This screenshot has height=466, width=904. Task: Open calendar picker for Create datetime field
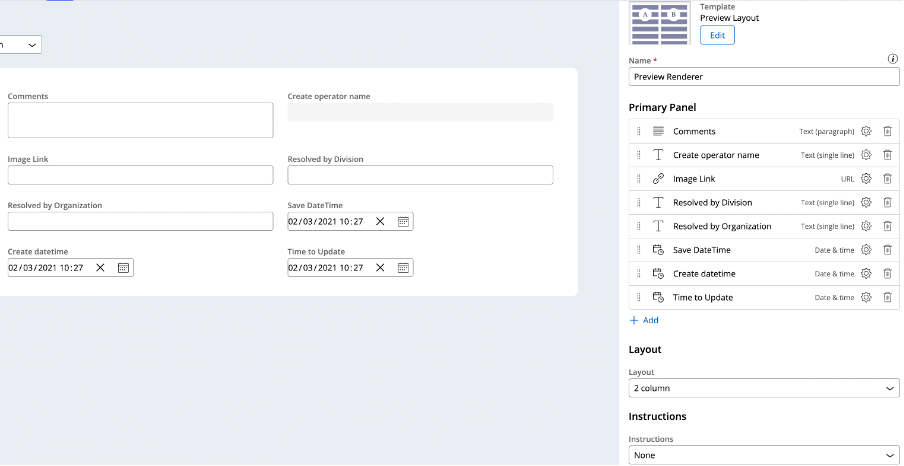click(x=123, y=268)
